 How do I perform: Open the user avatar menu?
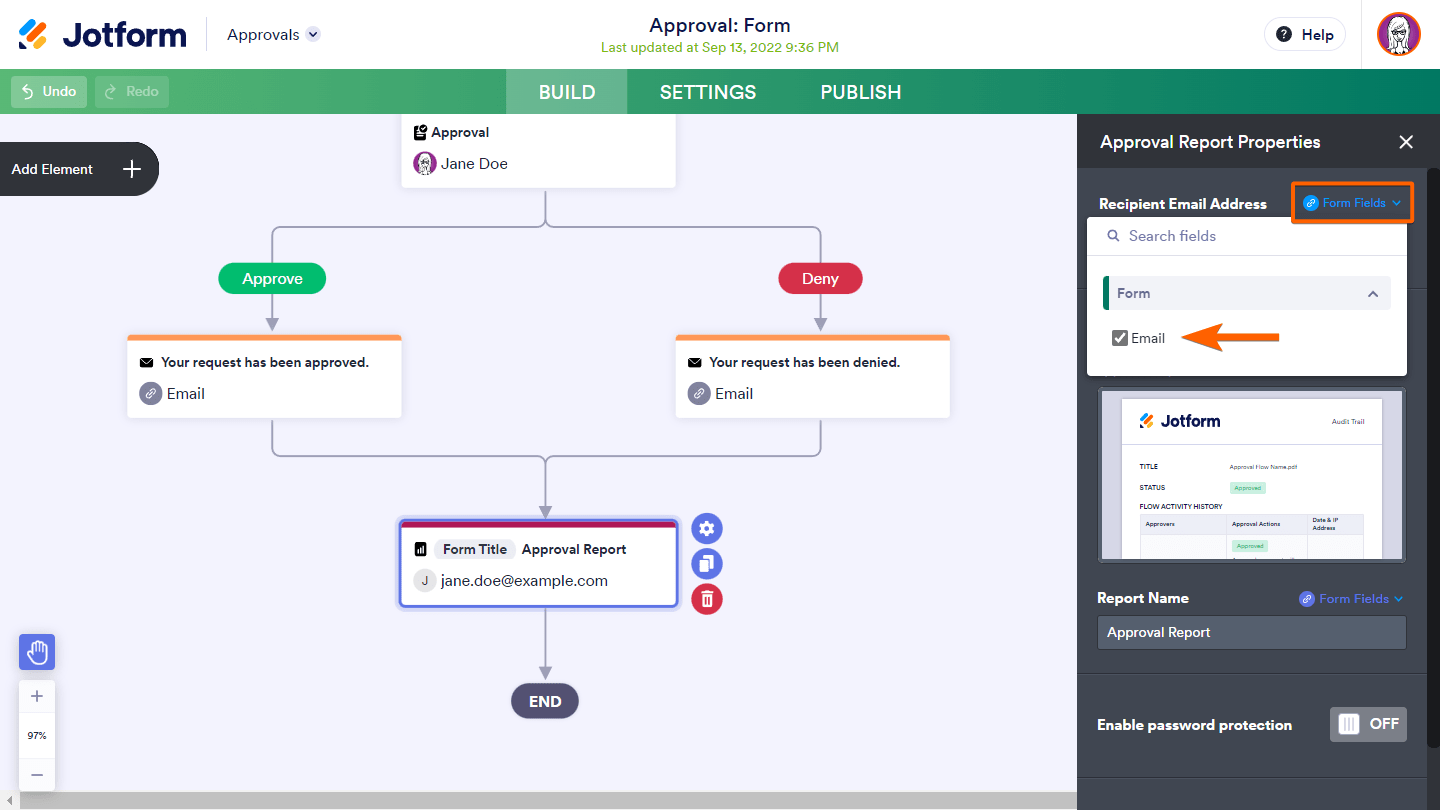(x=1398, y=34)
